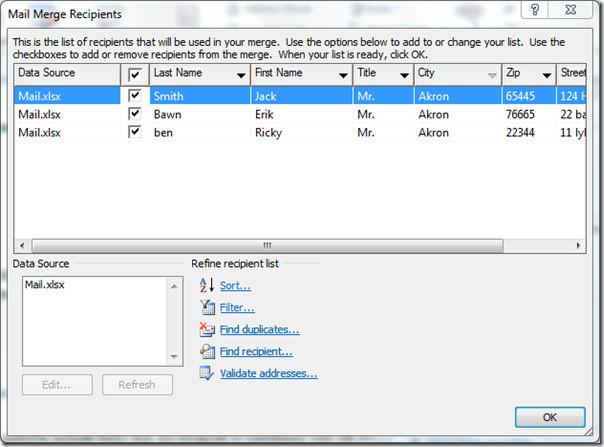The image size is (604, 447).
Task: Toggle the select-all checkbox in header
Action: (135, 74)
